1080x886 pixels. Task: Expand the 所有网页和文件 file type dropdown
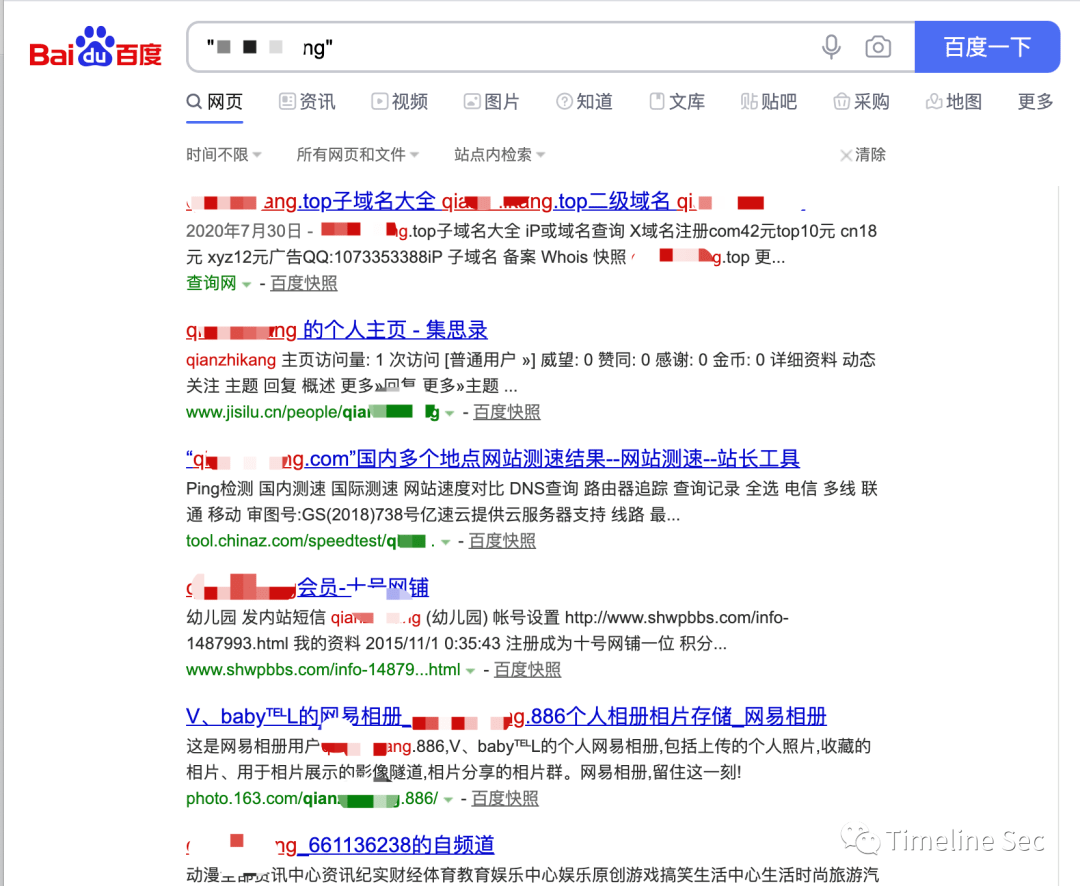tap(357, 154)
